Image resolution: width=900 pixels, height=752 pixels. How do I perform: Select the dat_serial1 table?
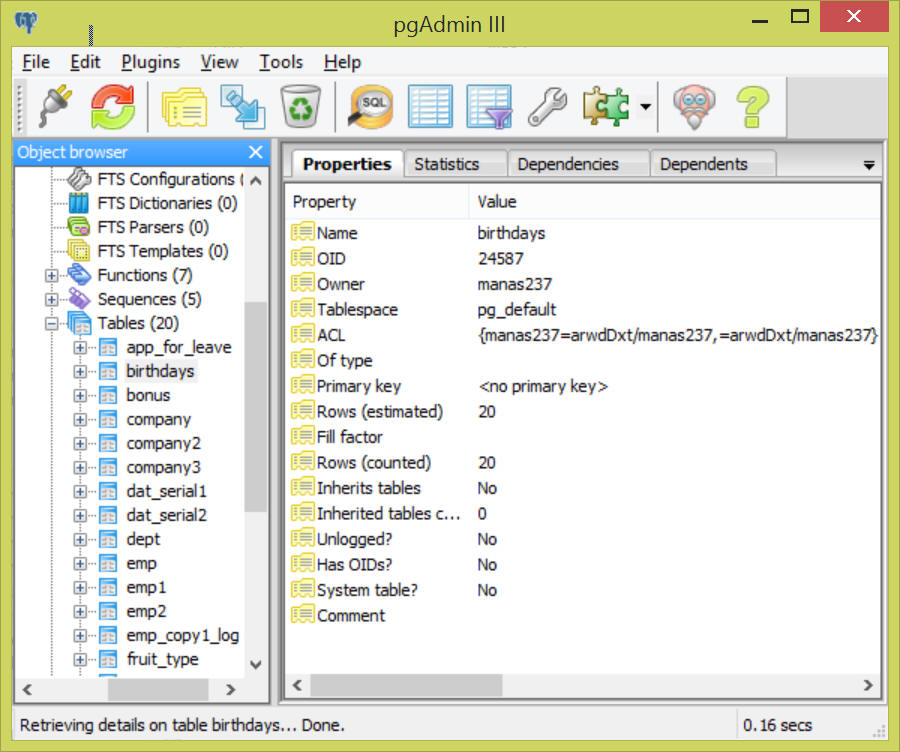tap(166, 492)
